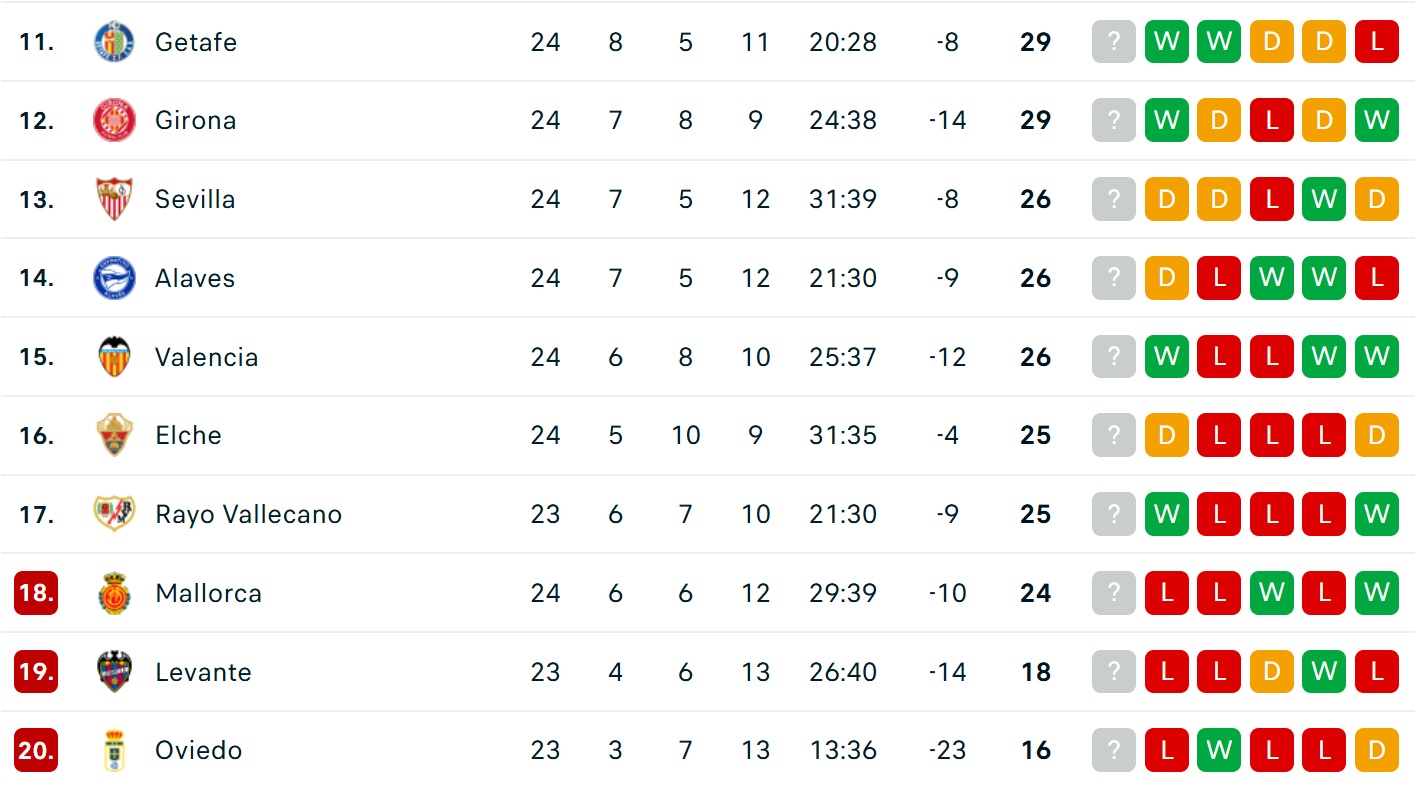The image size is (1415, 788).
Task: Click the Levante club crest icon
Action: [x=114, y=672]
